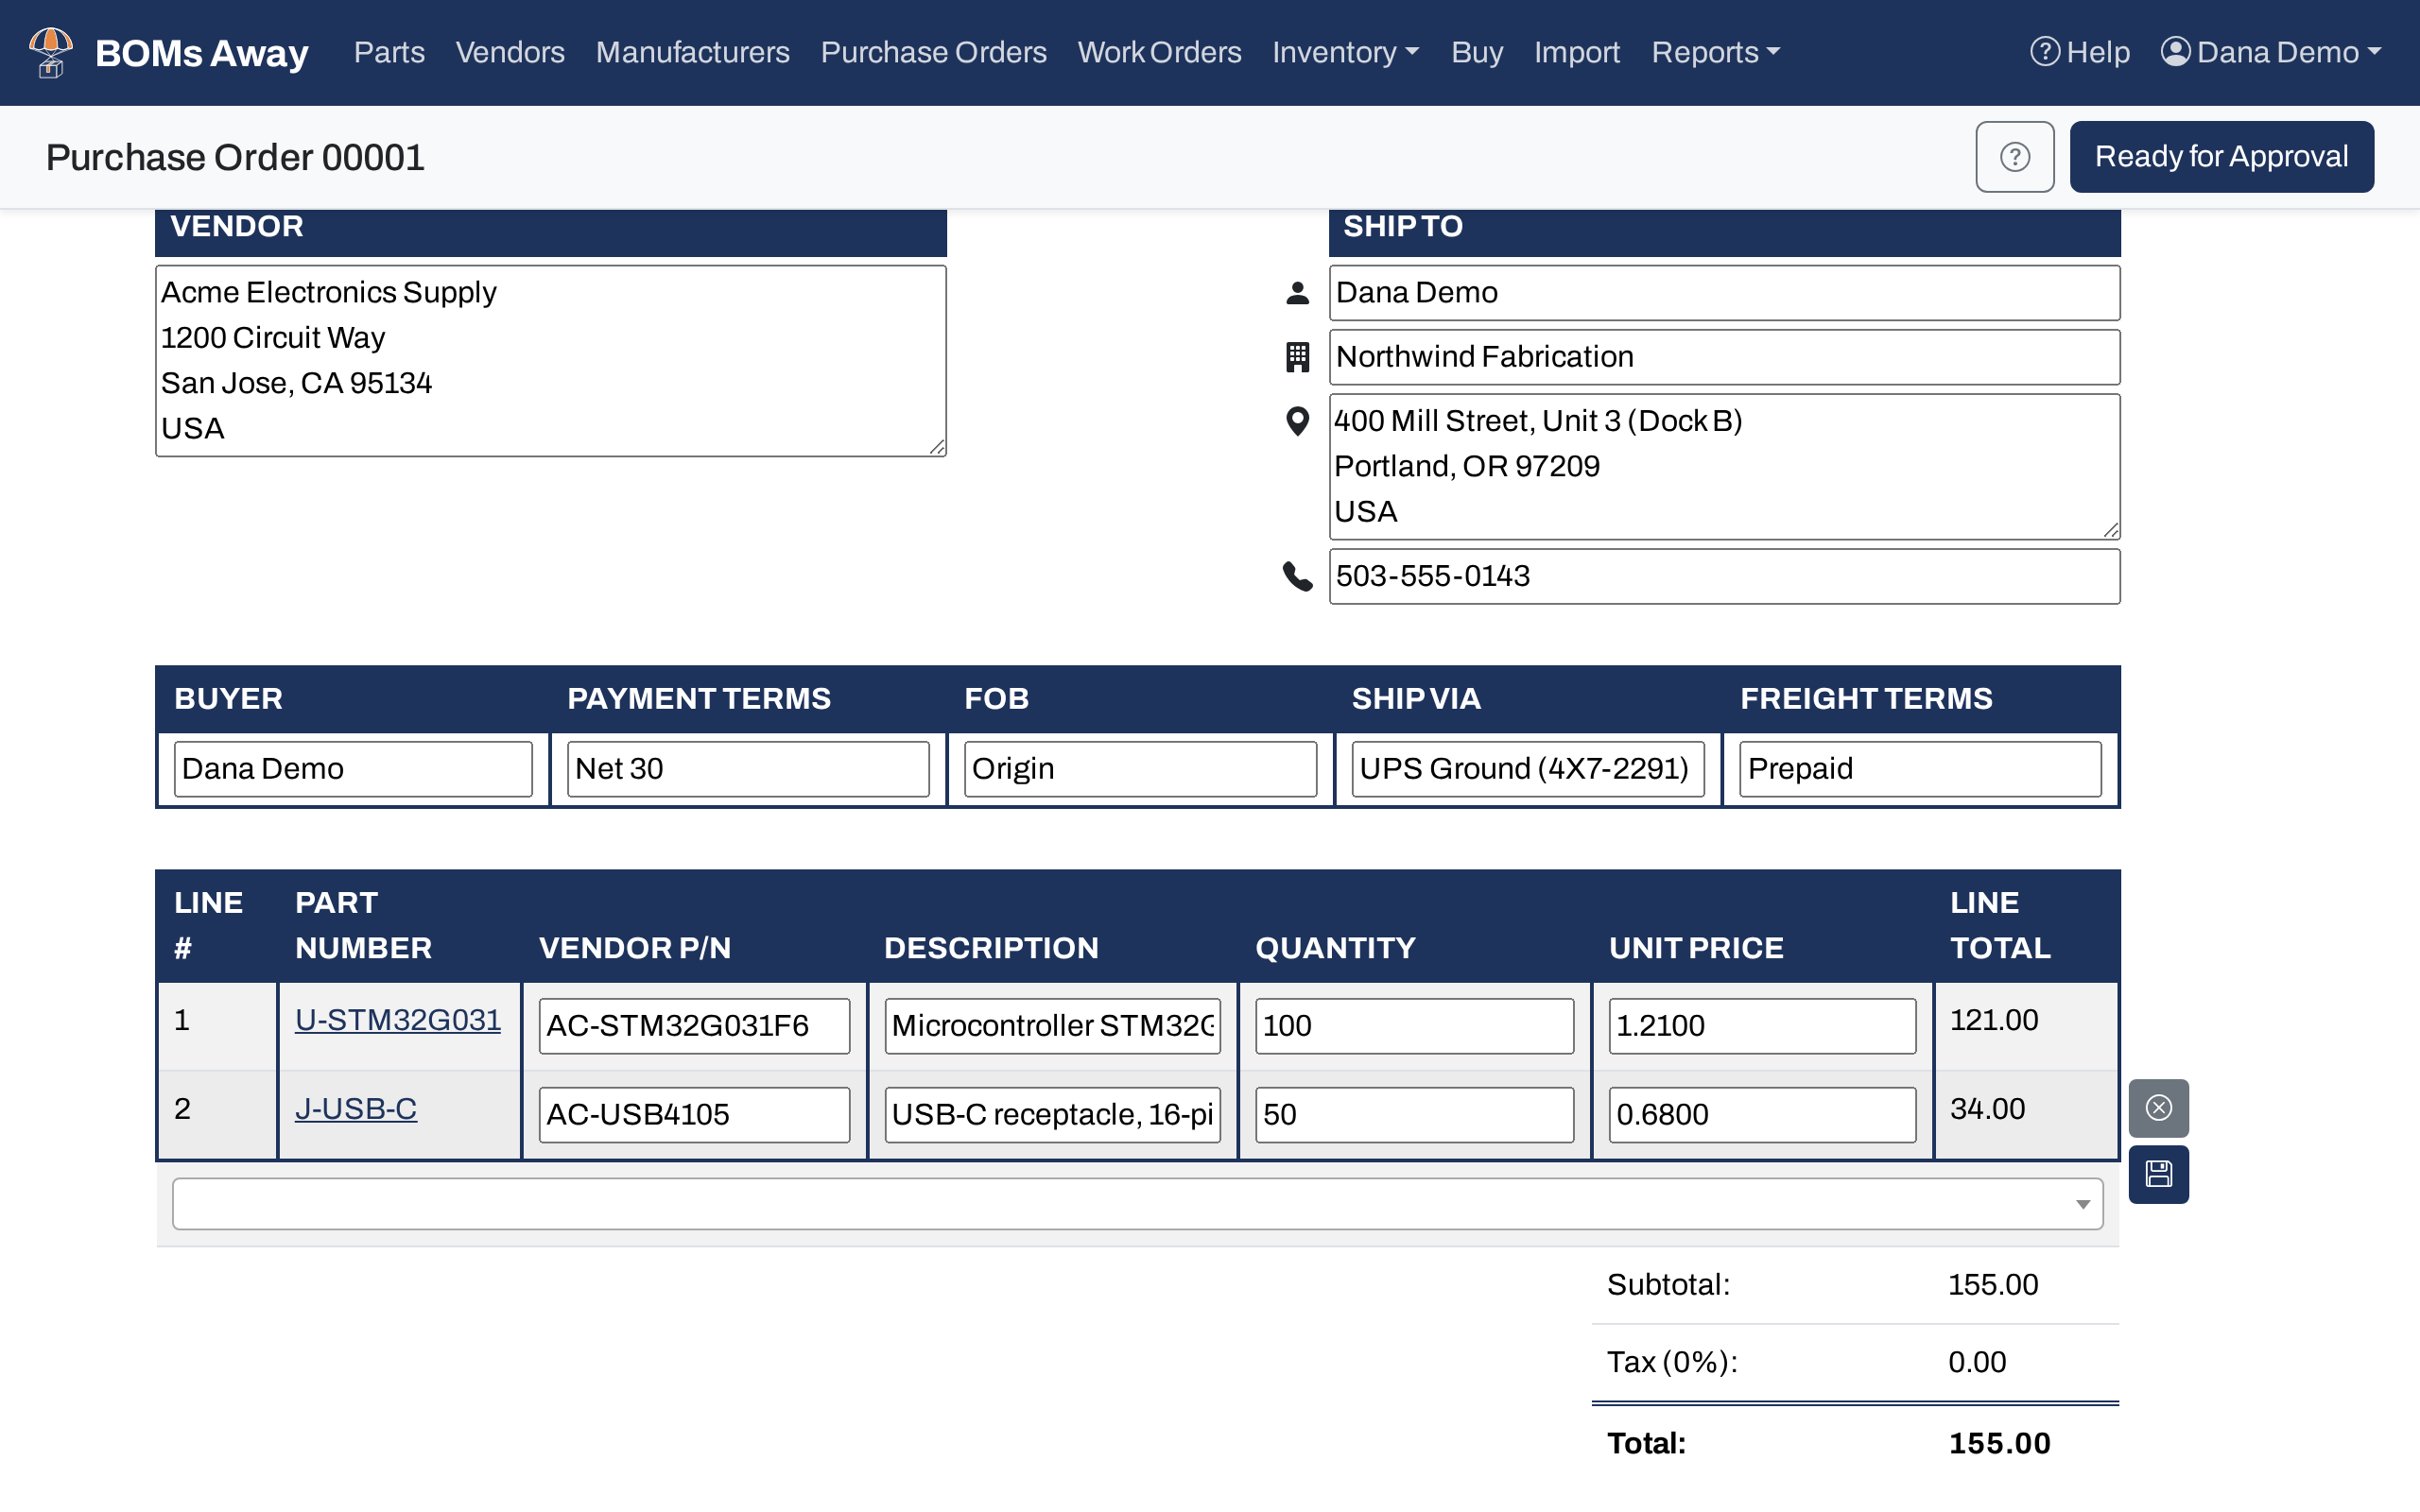Click the person icon beside ship-to contact

(1297, 293)
